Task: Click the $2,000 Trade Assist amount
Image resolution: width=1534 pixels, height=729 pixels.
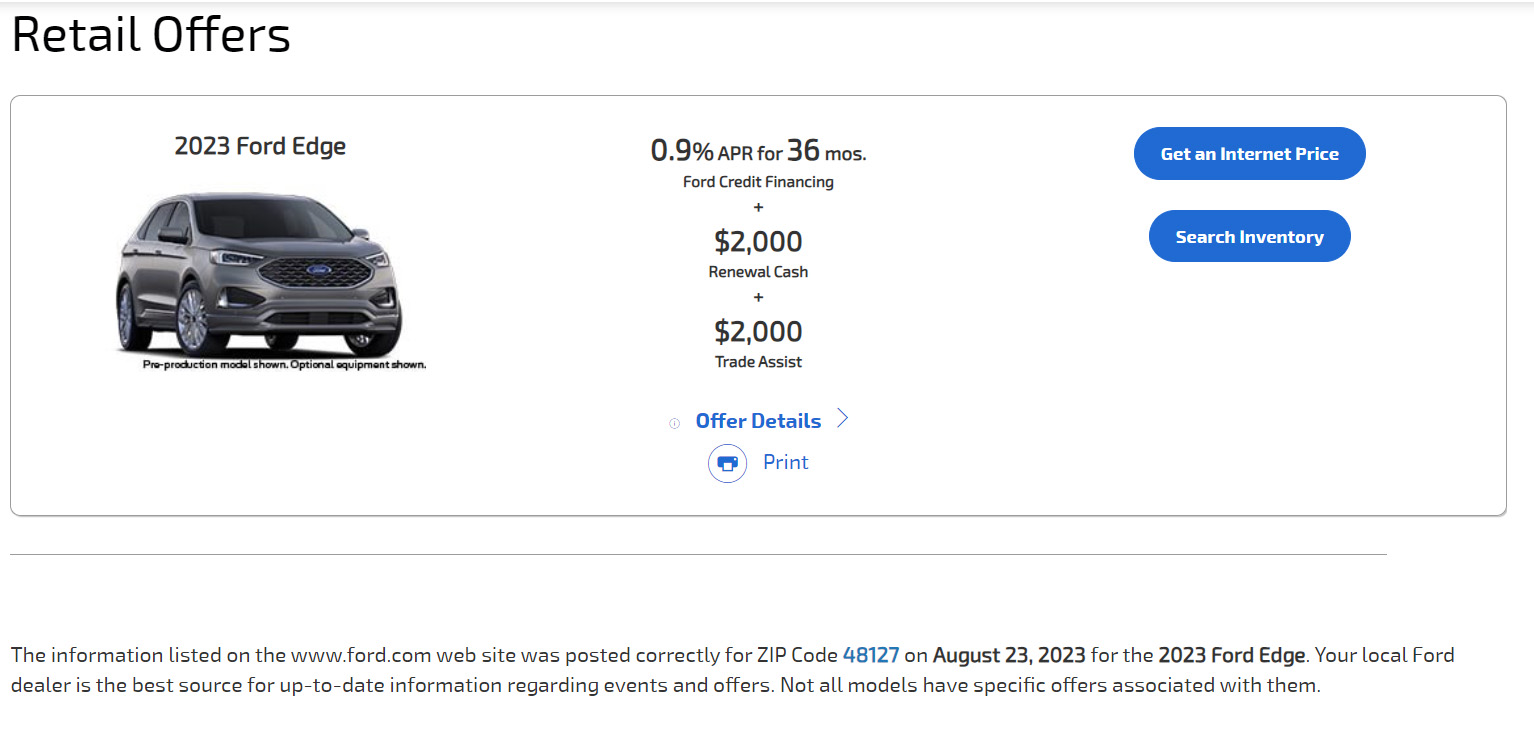Action: (758, 331)
